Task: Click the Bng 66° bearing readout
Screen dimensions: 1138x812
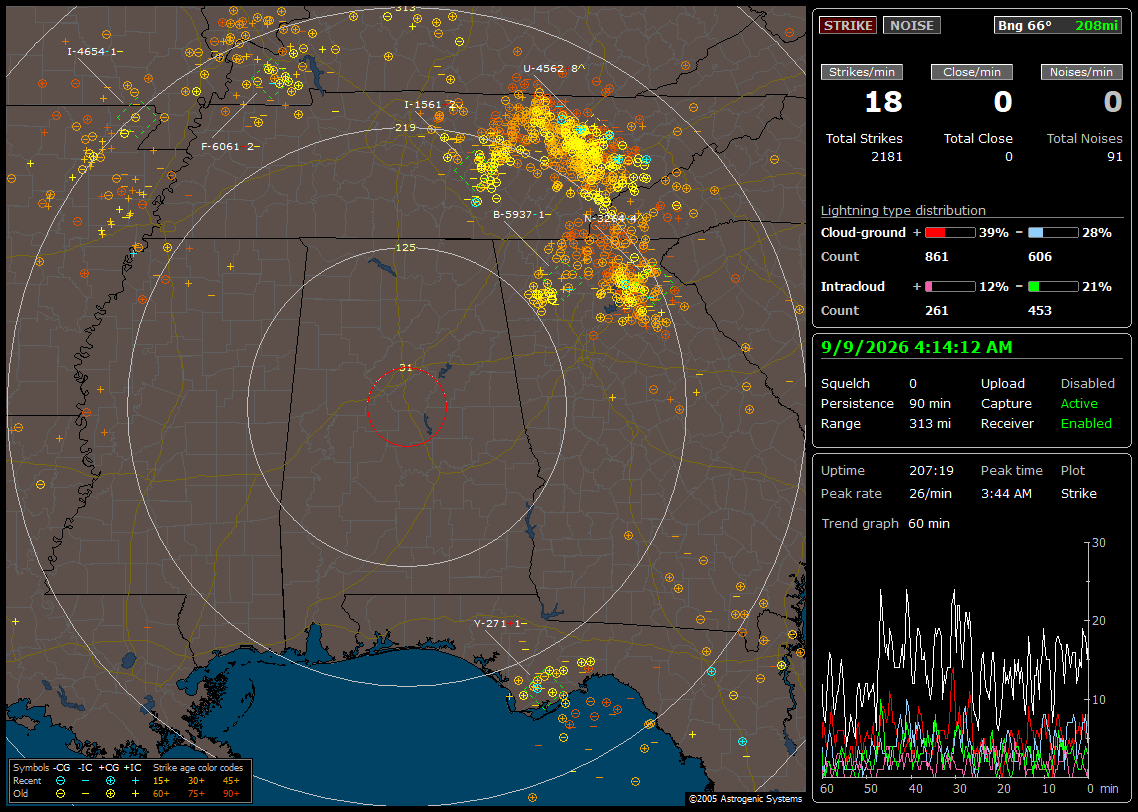Action: click(x=1024, y=25)
